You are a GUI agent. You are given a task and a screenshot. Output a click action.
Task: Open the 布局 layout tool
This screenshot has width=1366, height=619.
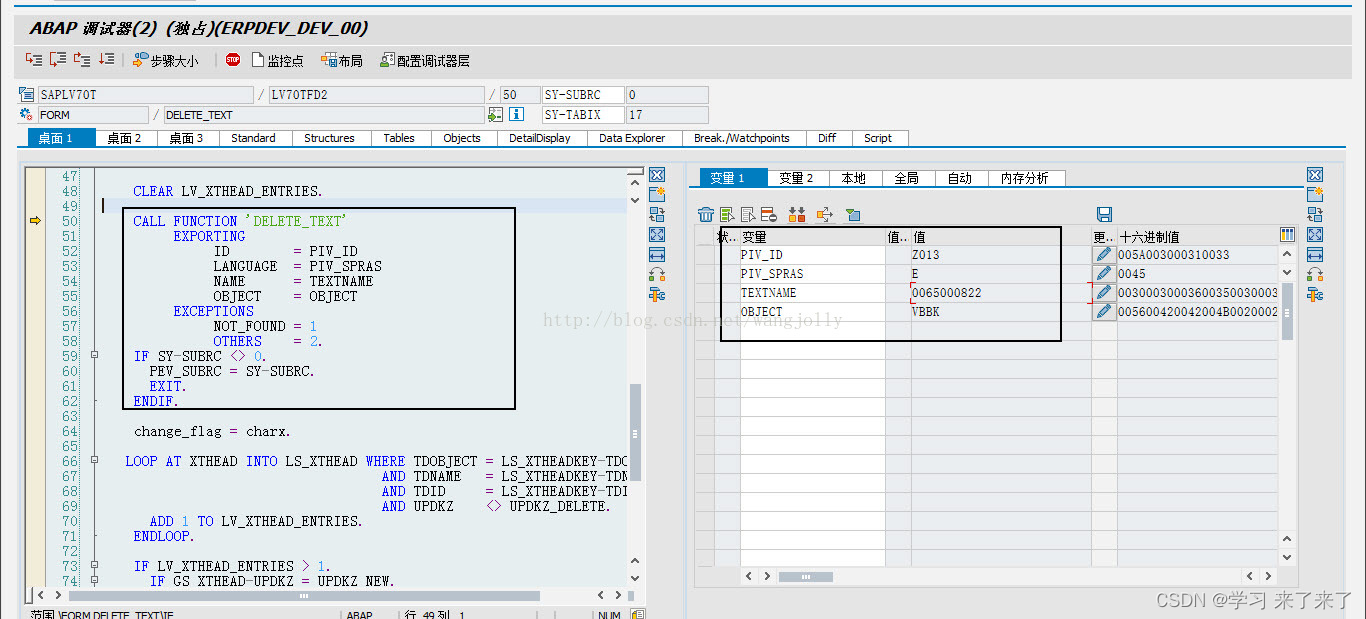[x=340, y=60]
